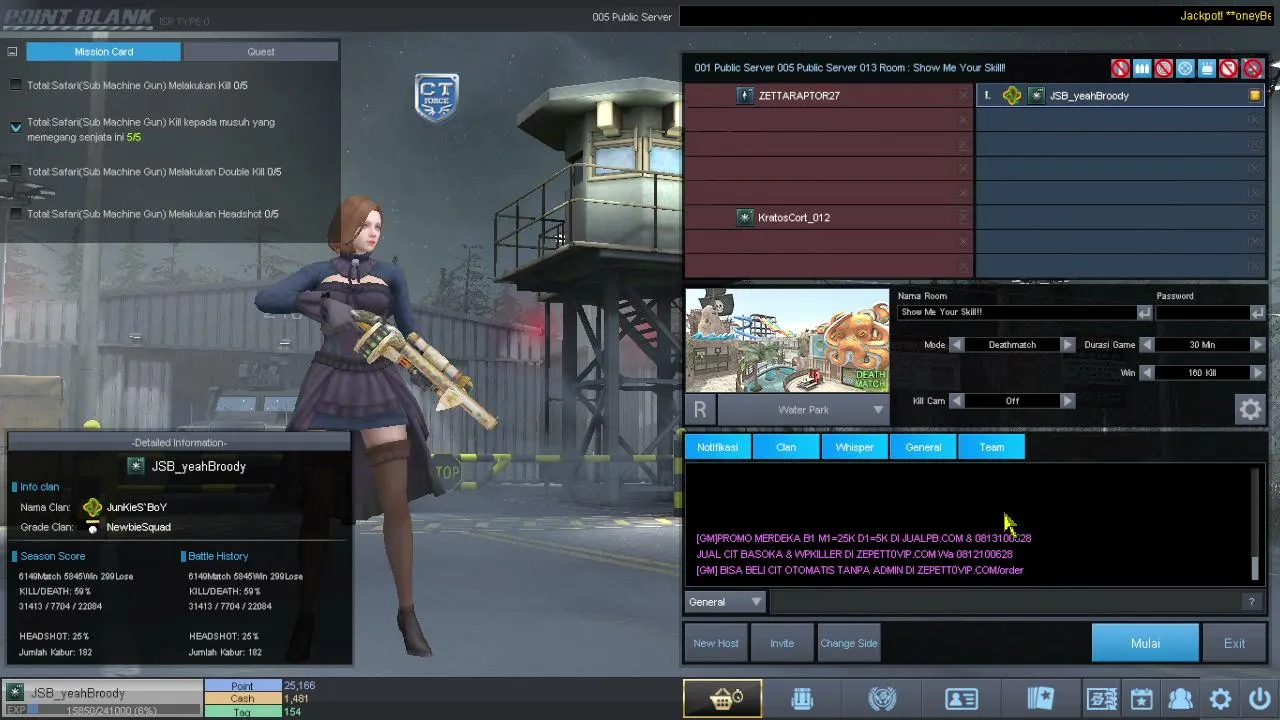Screen dimensions: 1280x720
Task: Select next Mode with right arrow
Action: point(1067,345)
